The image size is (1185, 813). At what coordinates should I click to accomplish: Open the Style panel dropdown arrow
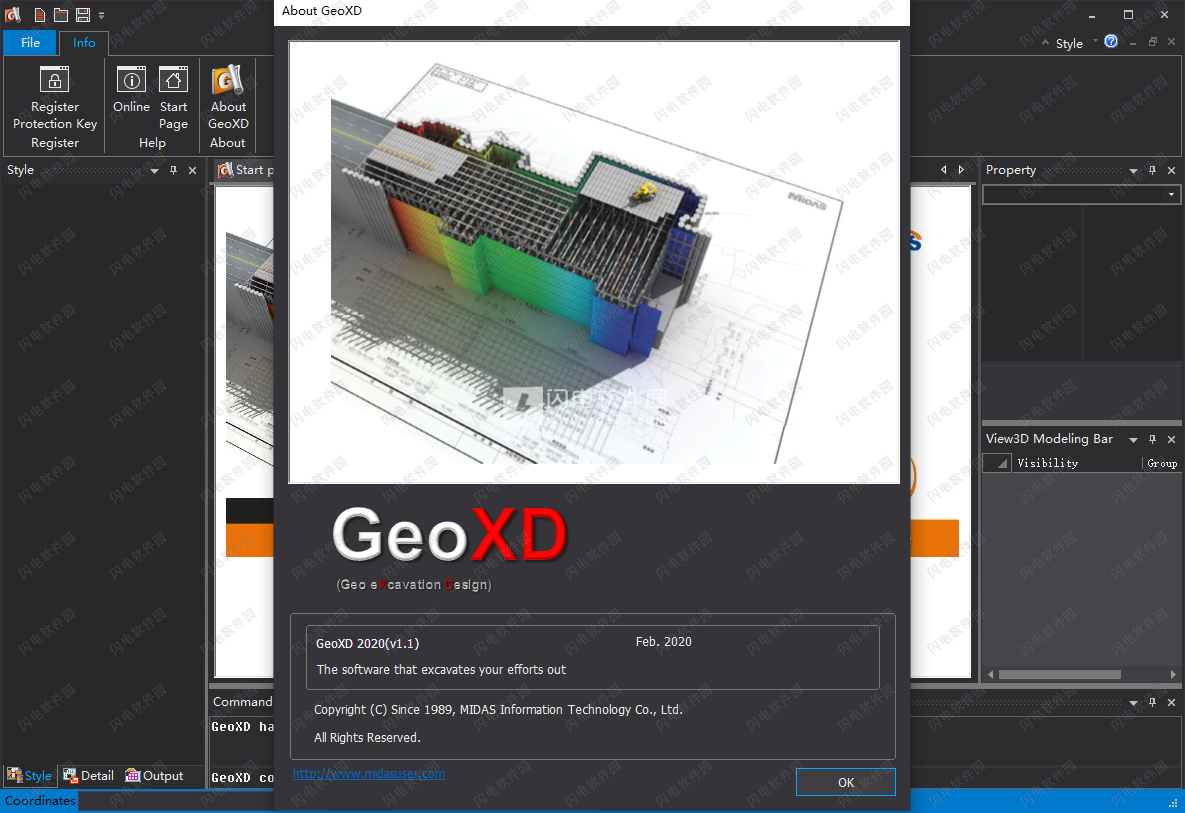(x=154, y=171)
